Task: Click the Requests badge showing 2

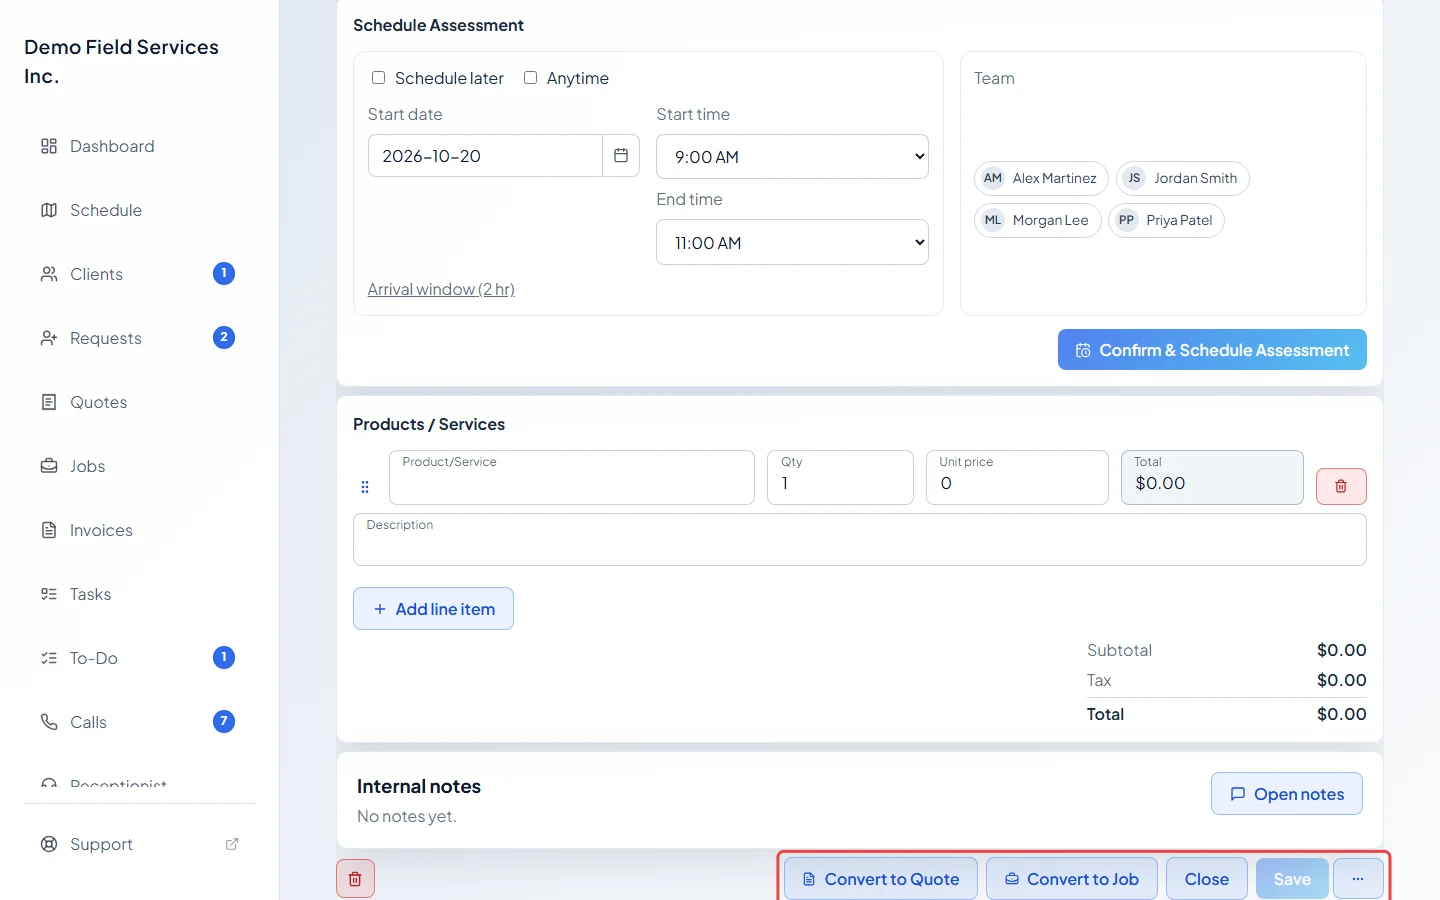Action: [224, 337]
